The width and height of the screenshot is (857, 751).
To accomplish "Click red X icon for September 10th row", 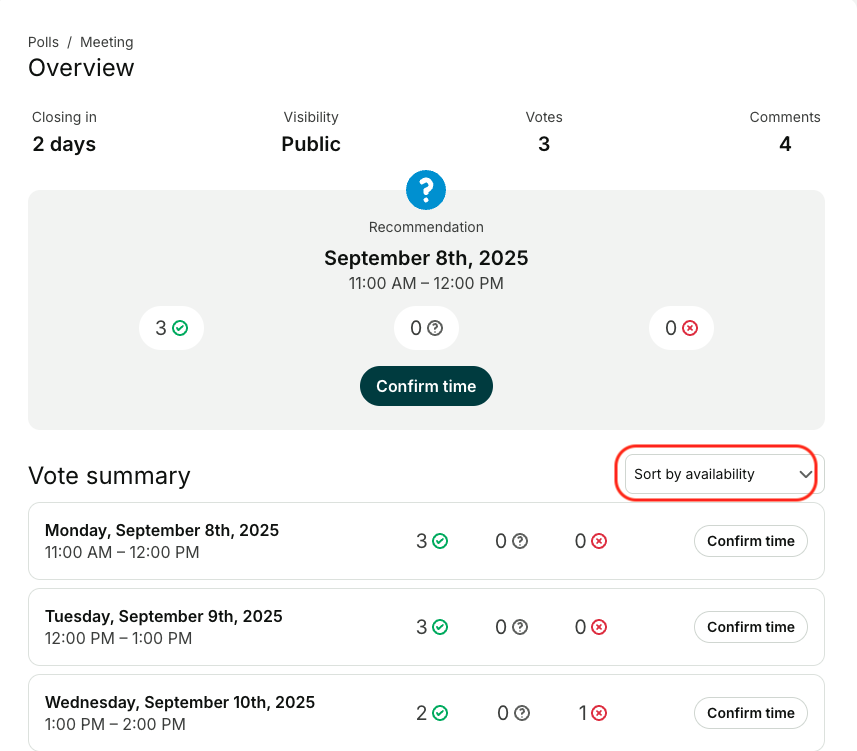I will click(599, 713).
